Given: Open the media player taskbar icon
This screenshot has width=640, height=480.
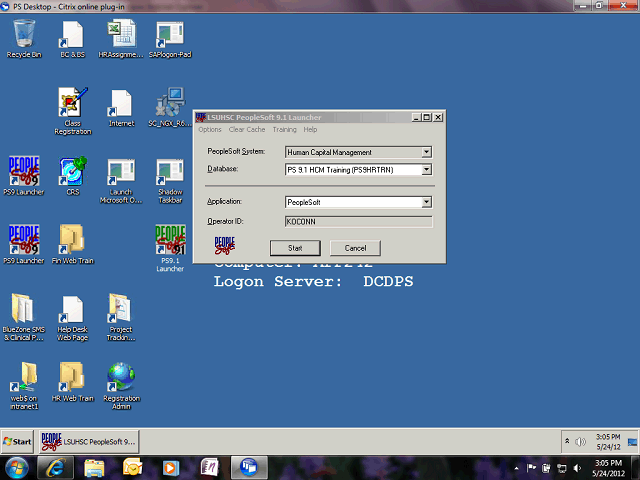Looking at the screenshot, I should 171,468.
